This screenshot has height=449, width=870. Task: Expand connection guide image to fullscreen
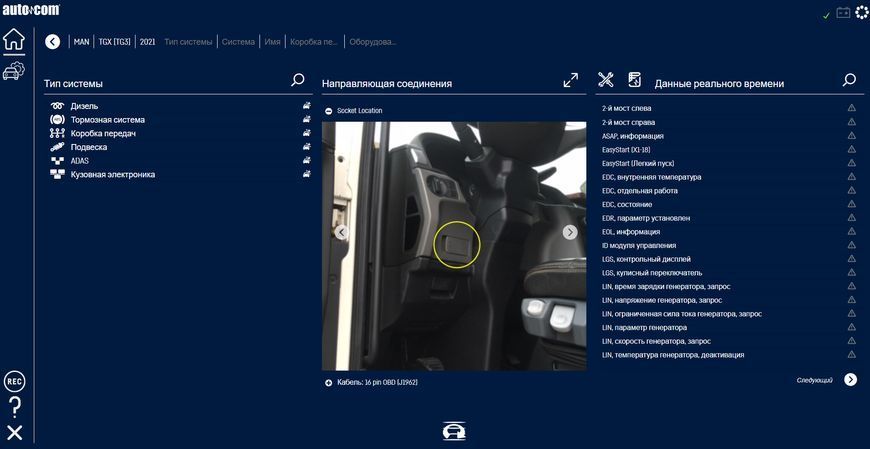(570, 80)
